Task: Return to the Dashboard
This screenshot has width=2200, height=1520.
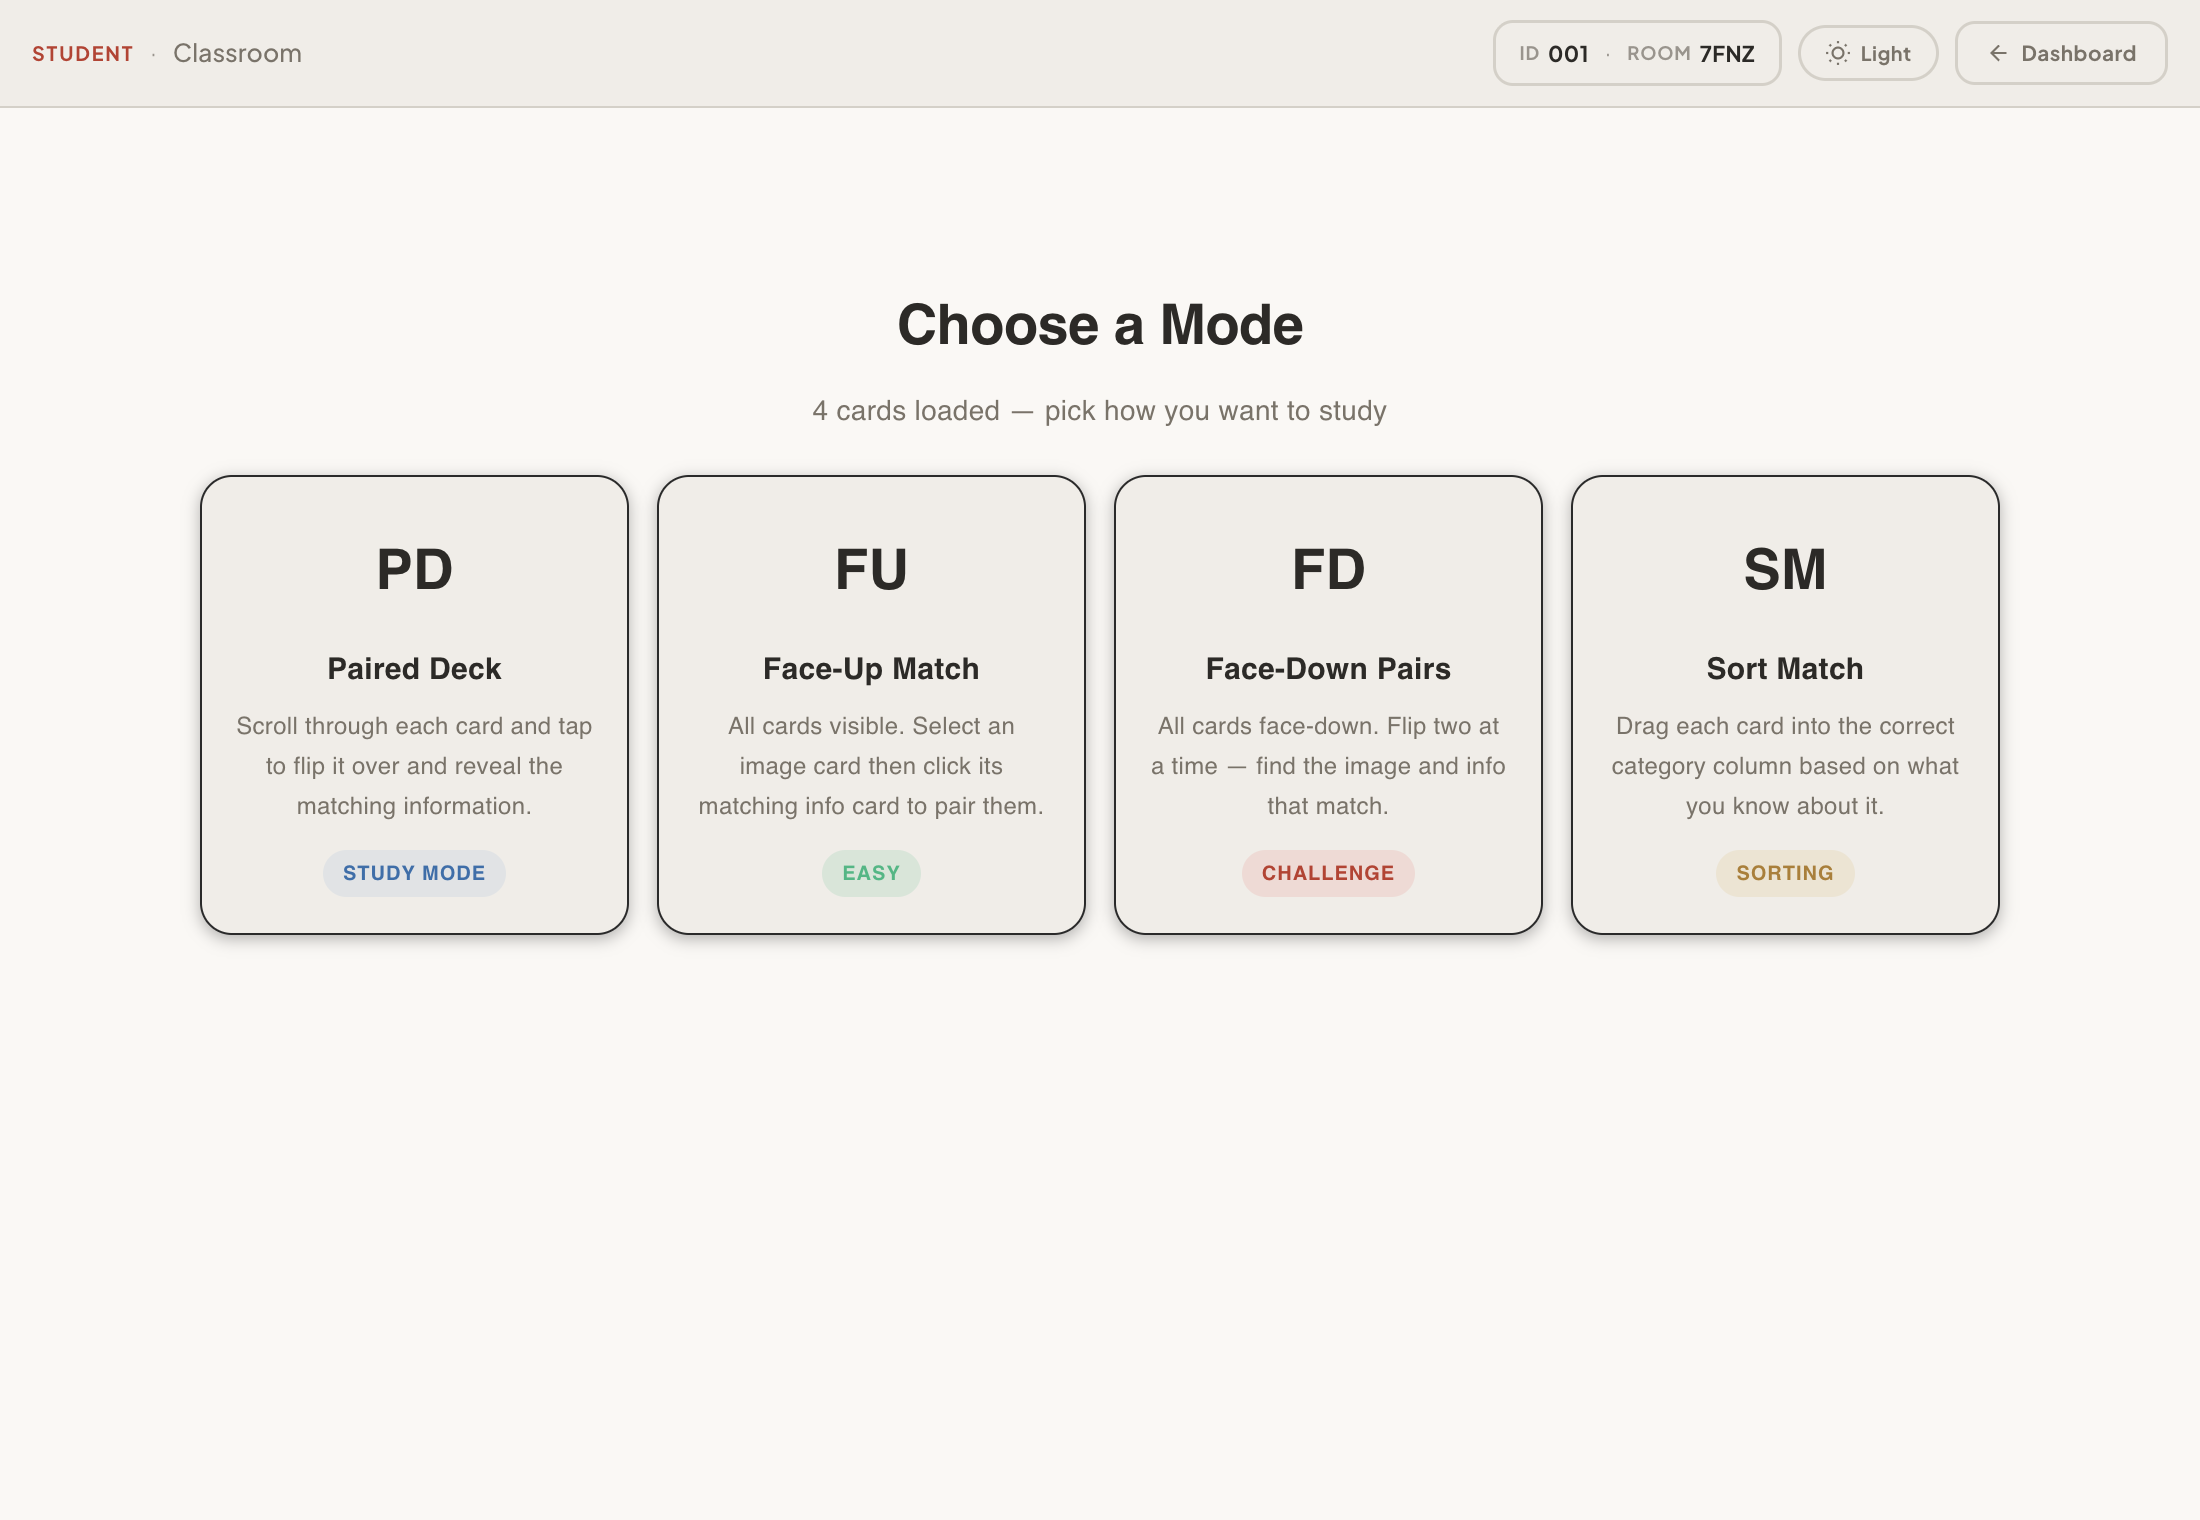Action: (x=2061, y=53)
